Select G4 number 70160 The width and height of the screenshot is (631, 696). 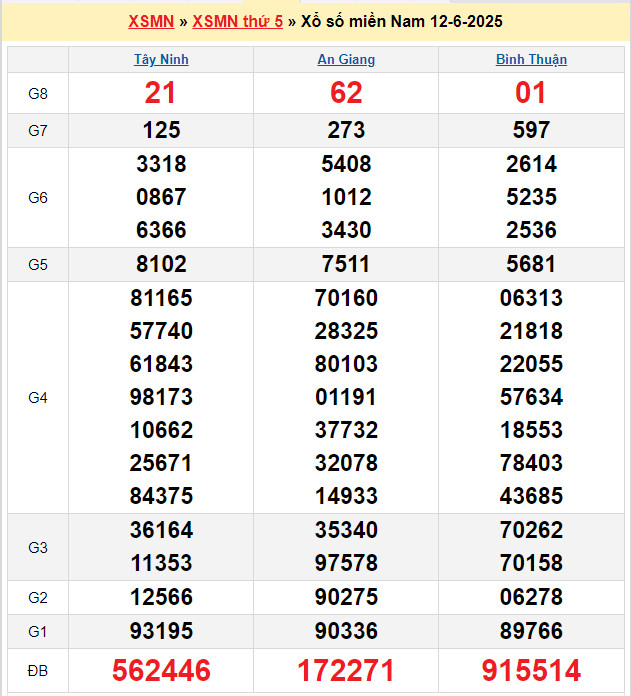346,298
